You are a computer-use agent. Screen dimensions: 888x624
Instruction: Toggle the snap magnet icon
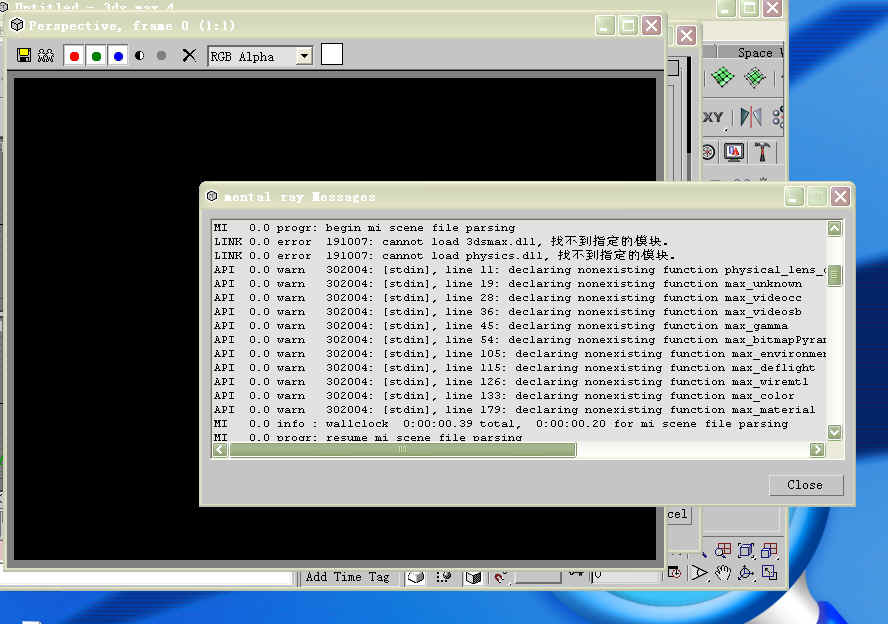tap(500, 577)
